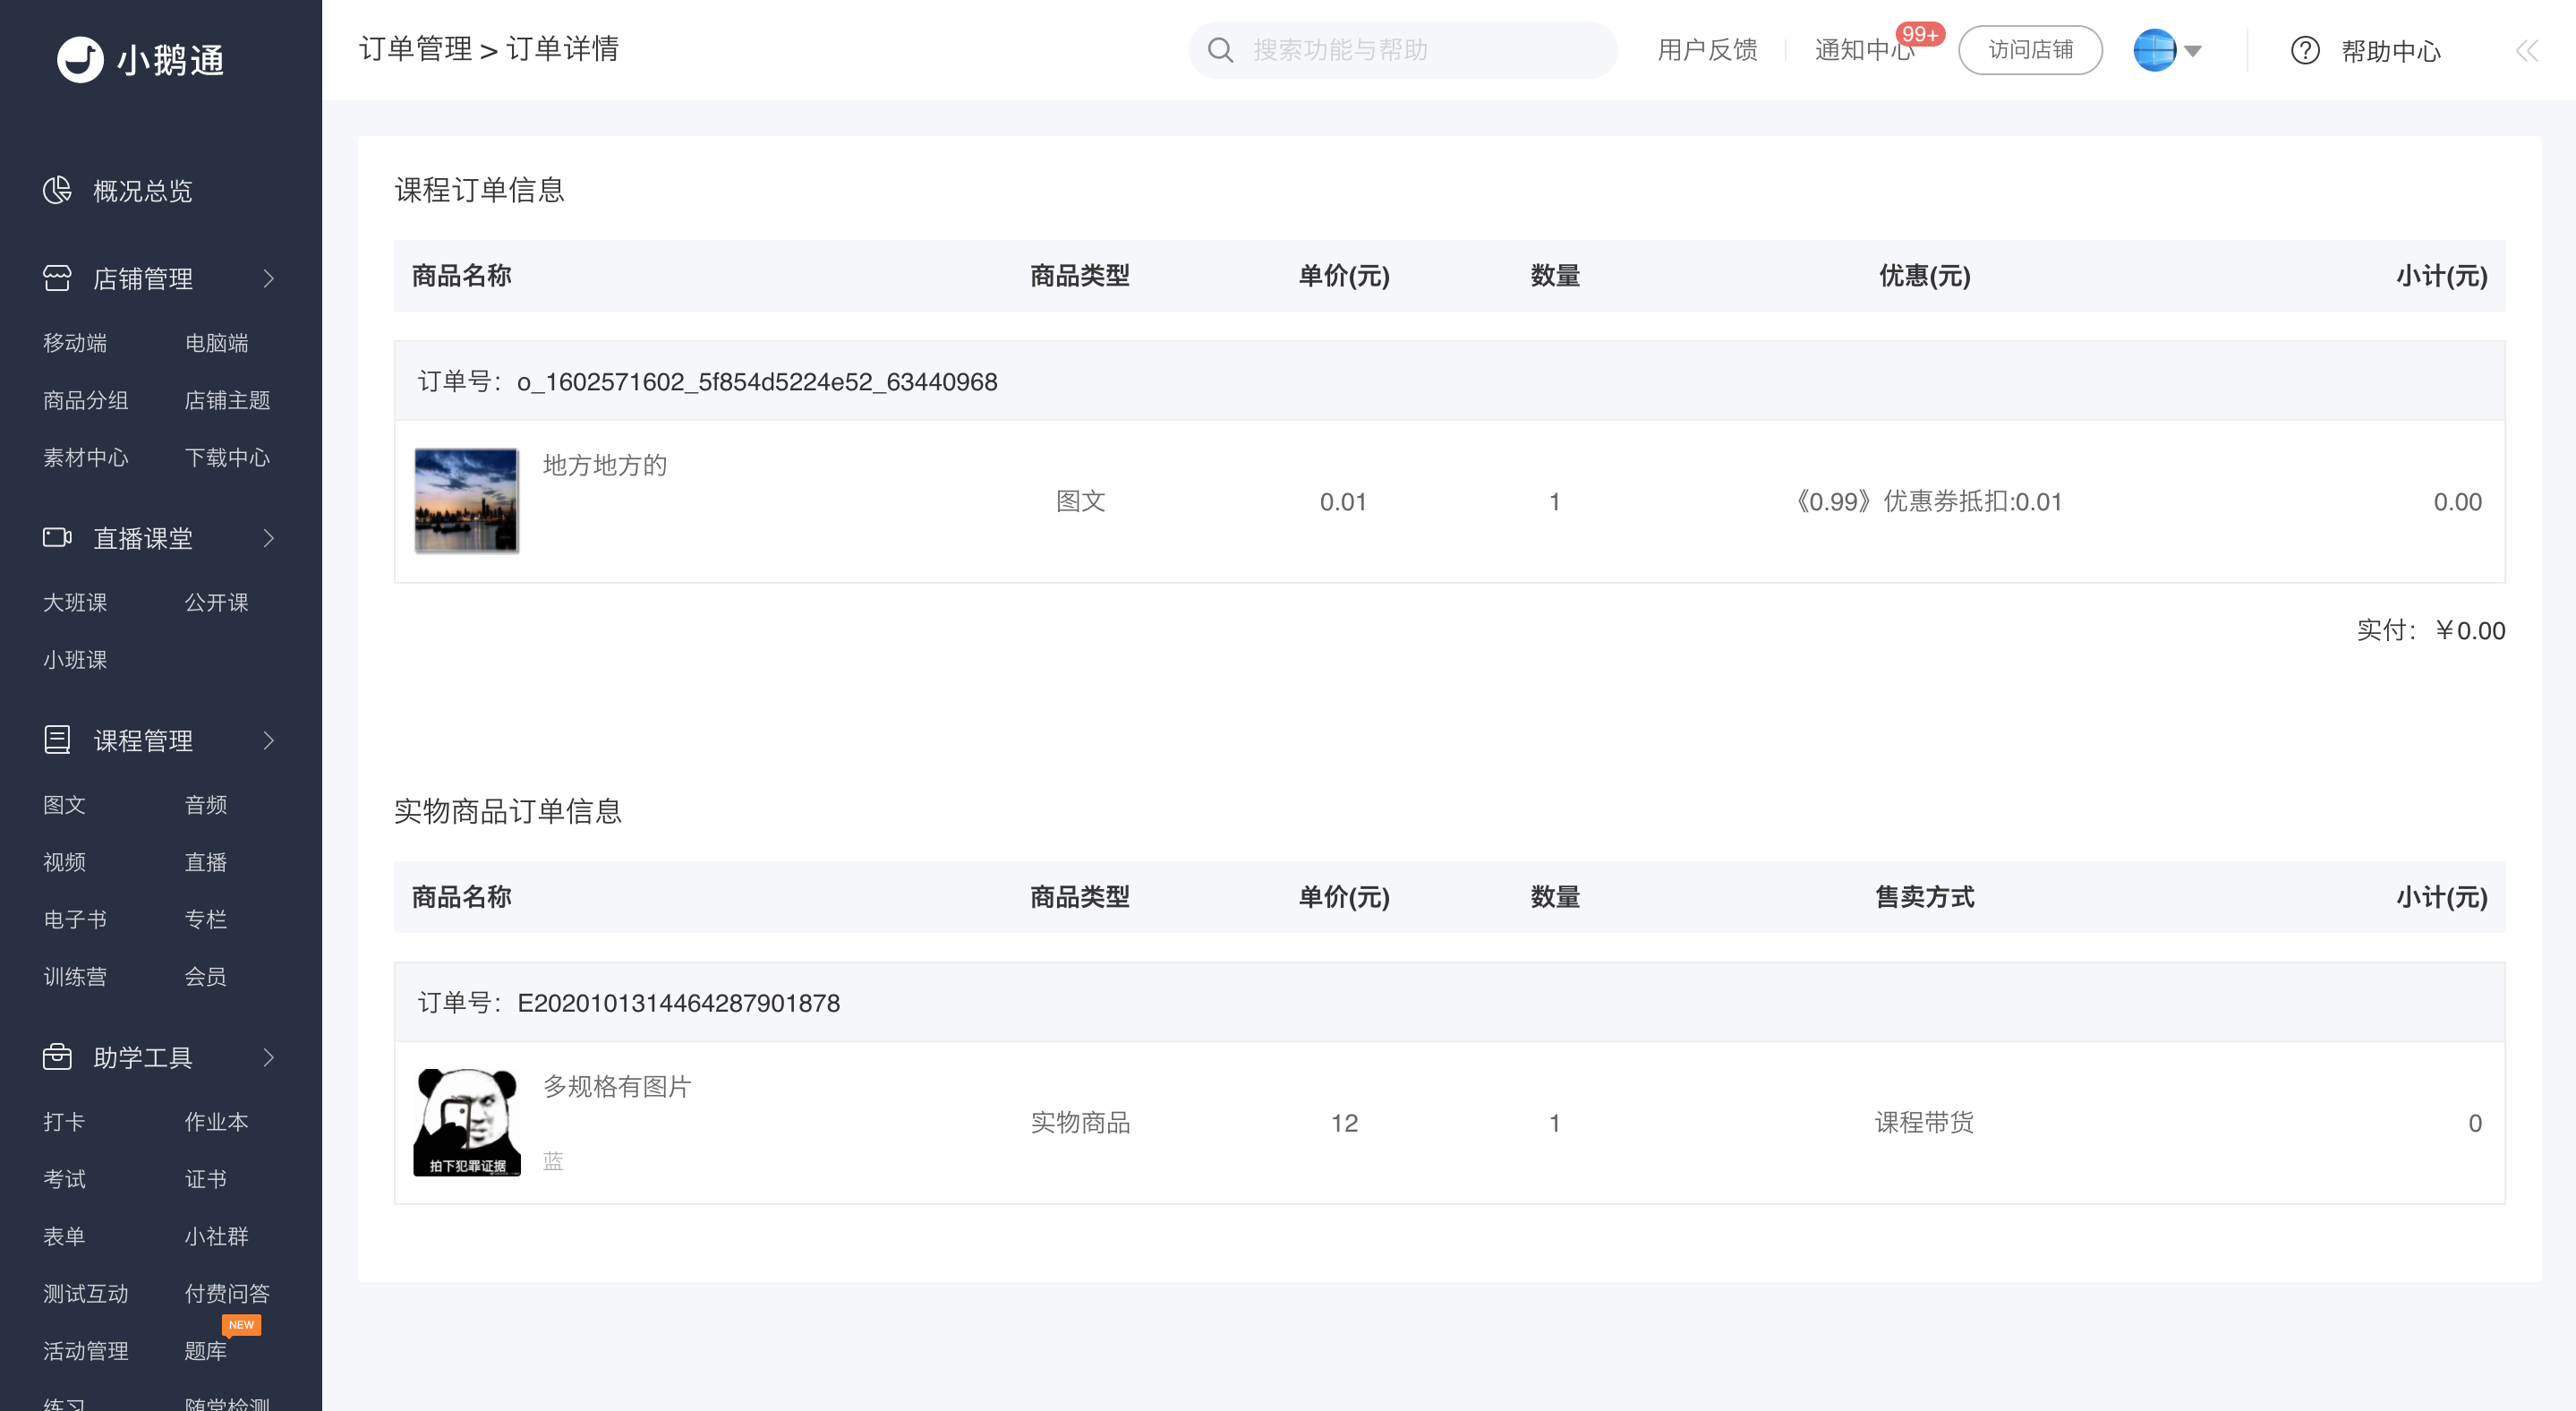This screenshot has height=1411, width=2576.
Task: Click the 课程管理 book icon
Action: click(57, 740)
